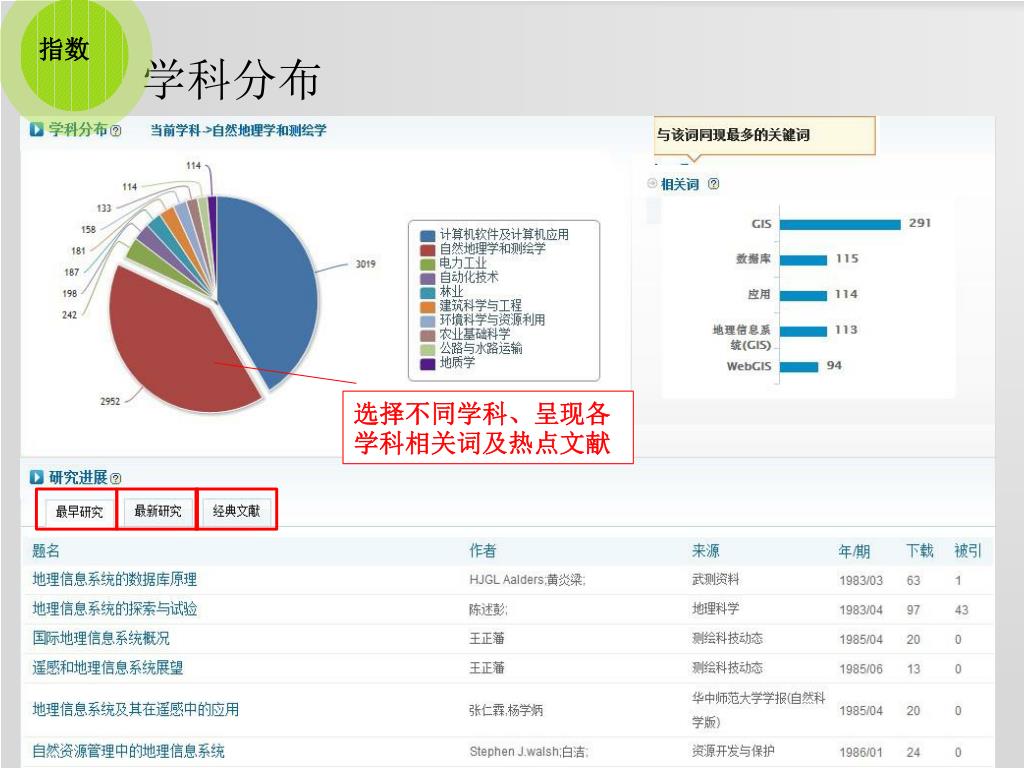Screen dimensions: 1024x768
Task: Click the blue arrow icon before 研究进展
Action: click(x=37, y=477)
